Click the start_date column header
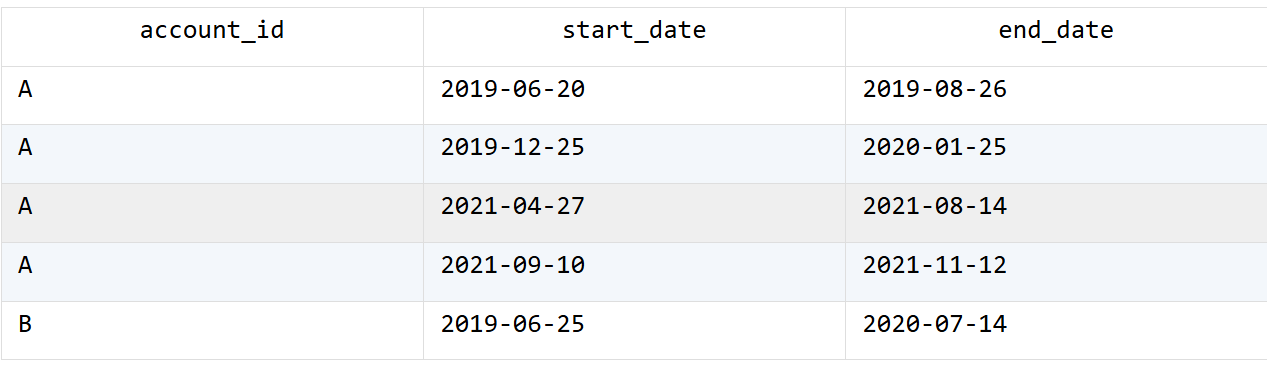The width and height of the screenshot is (1267, 372). [x=634, y=31]
